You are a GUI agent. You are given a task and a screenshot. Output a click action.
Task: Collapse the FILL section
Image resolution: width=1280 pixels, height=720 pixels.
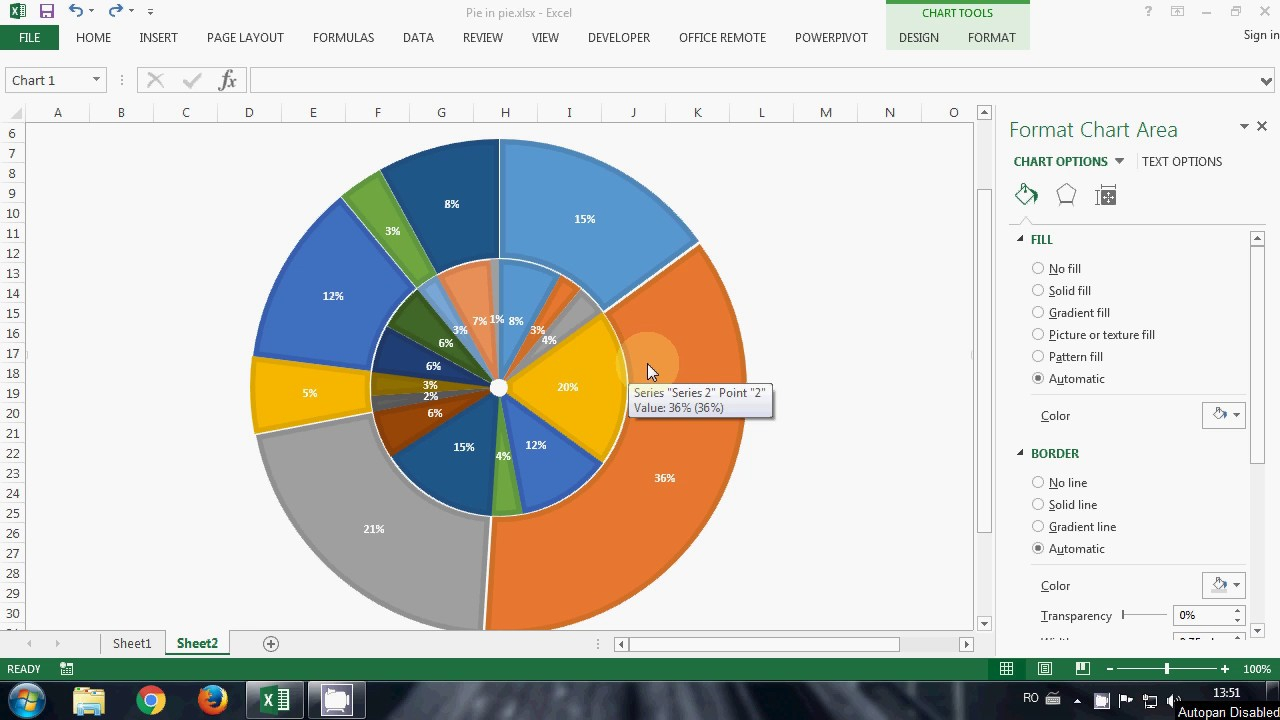click(x=1021, y=239)
